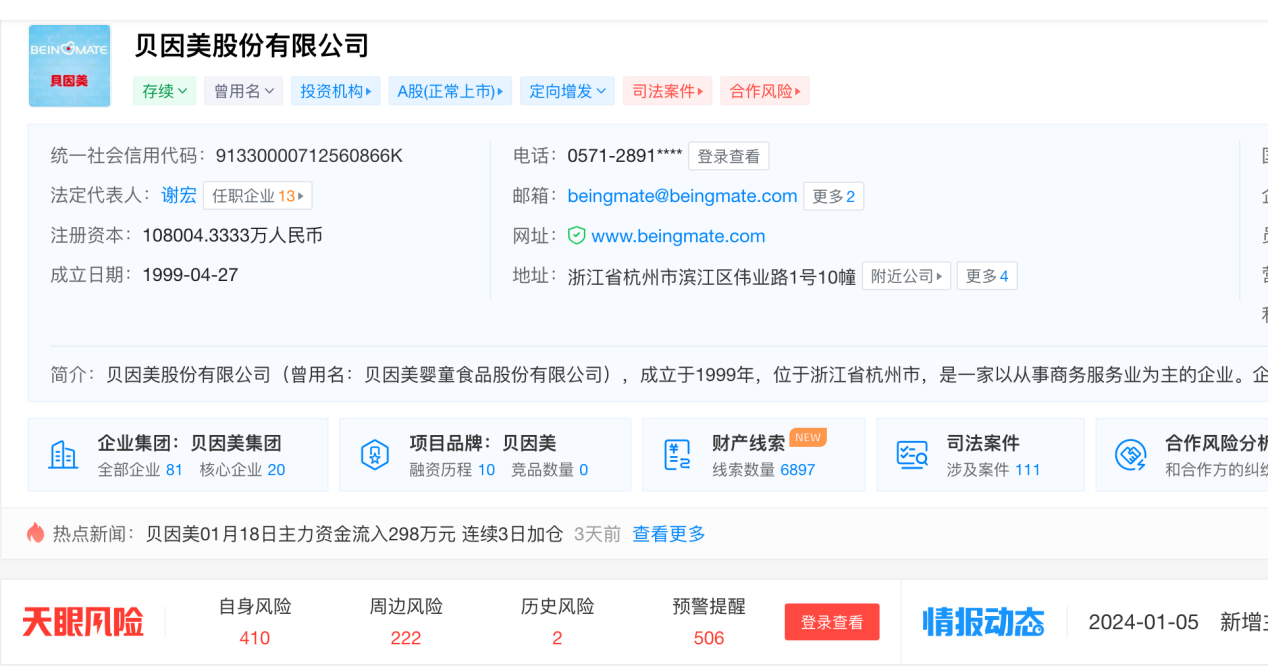The image size is (1268, 666).
Task: Open the beingmate@beingmate.com email link
Action: (x=682, y=196)
